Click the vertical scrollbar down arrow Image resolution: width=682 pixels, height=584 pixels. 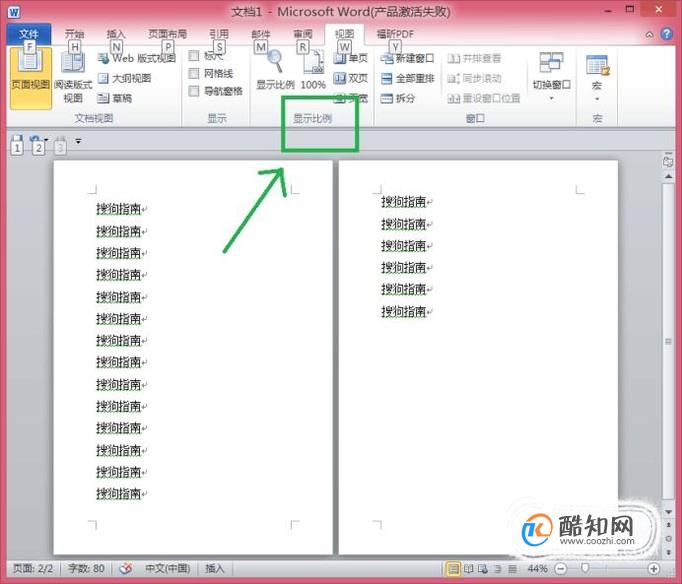click(x=669, y=512)
